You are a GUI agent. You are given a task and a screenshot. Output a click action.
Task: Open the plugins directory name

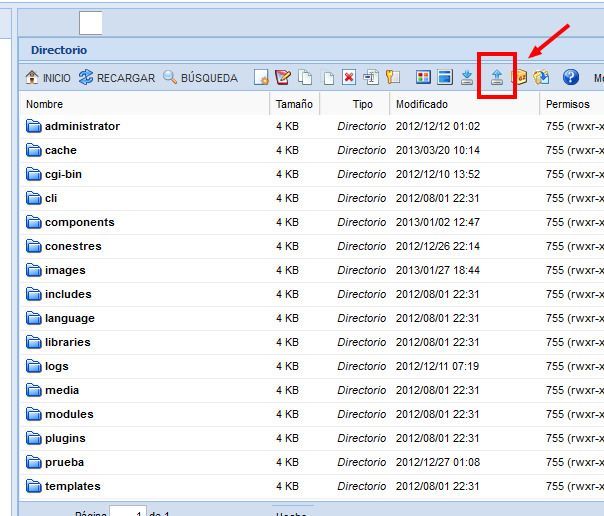65,438
